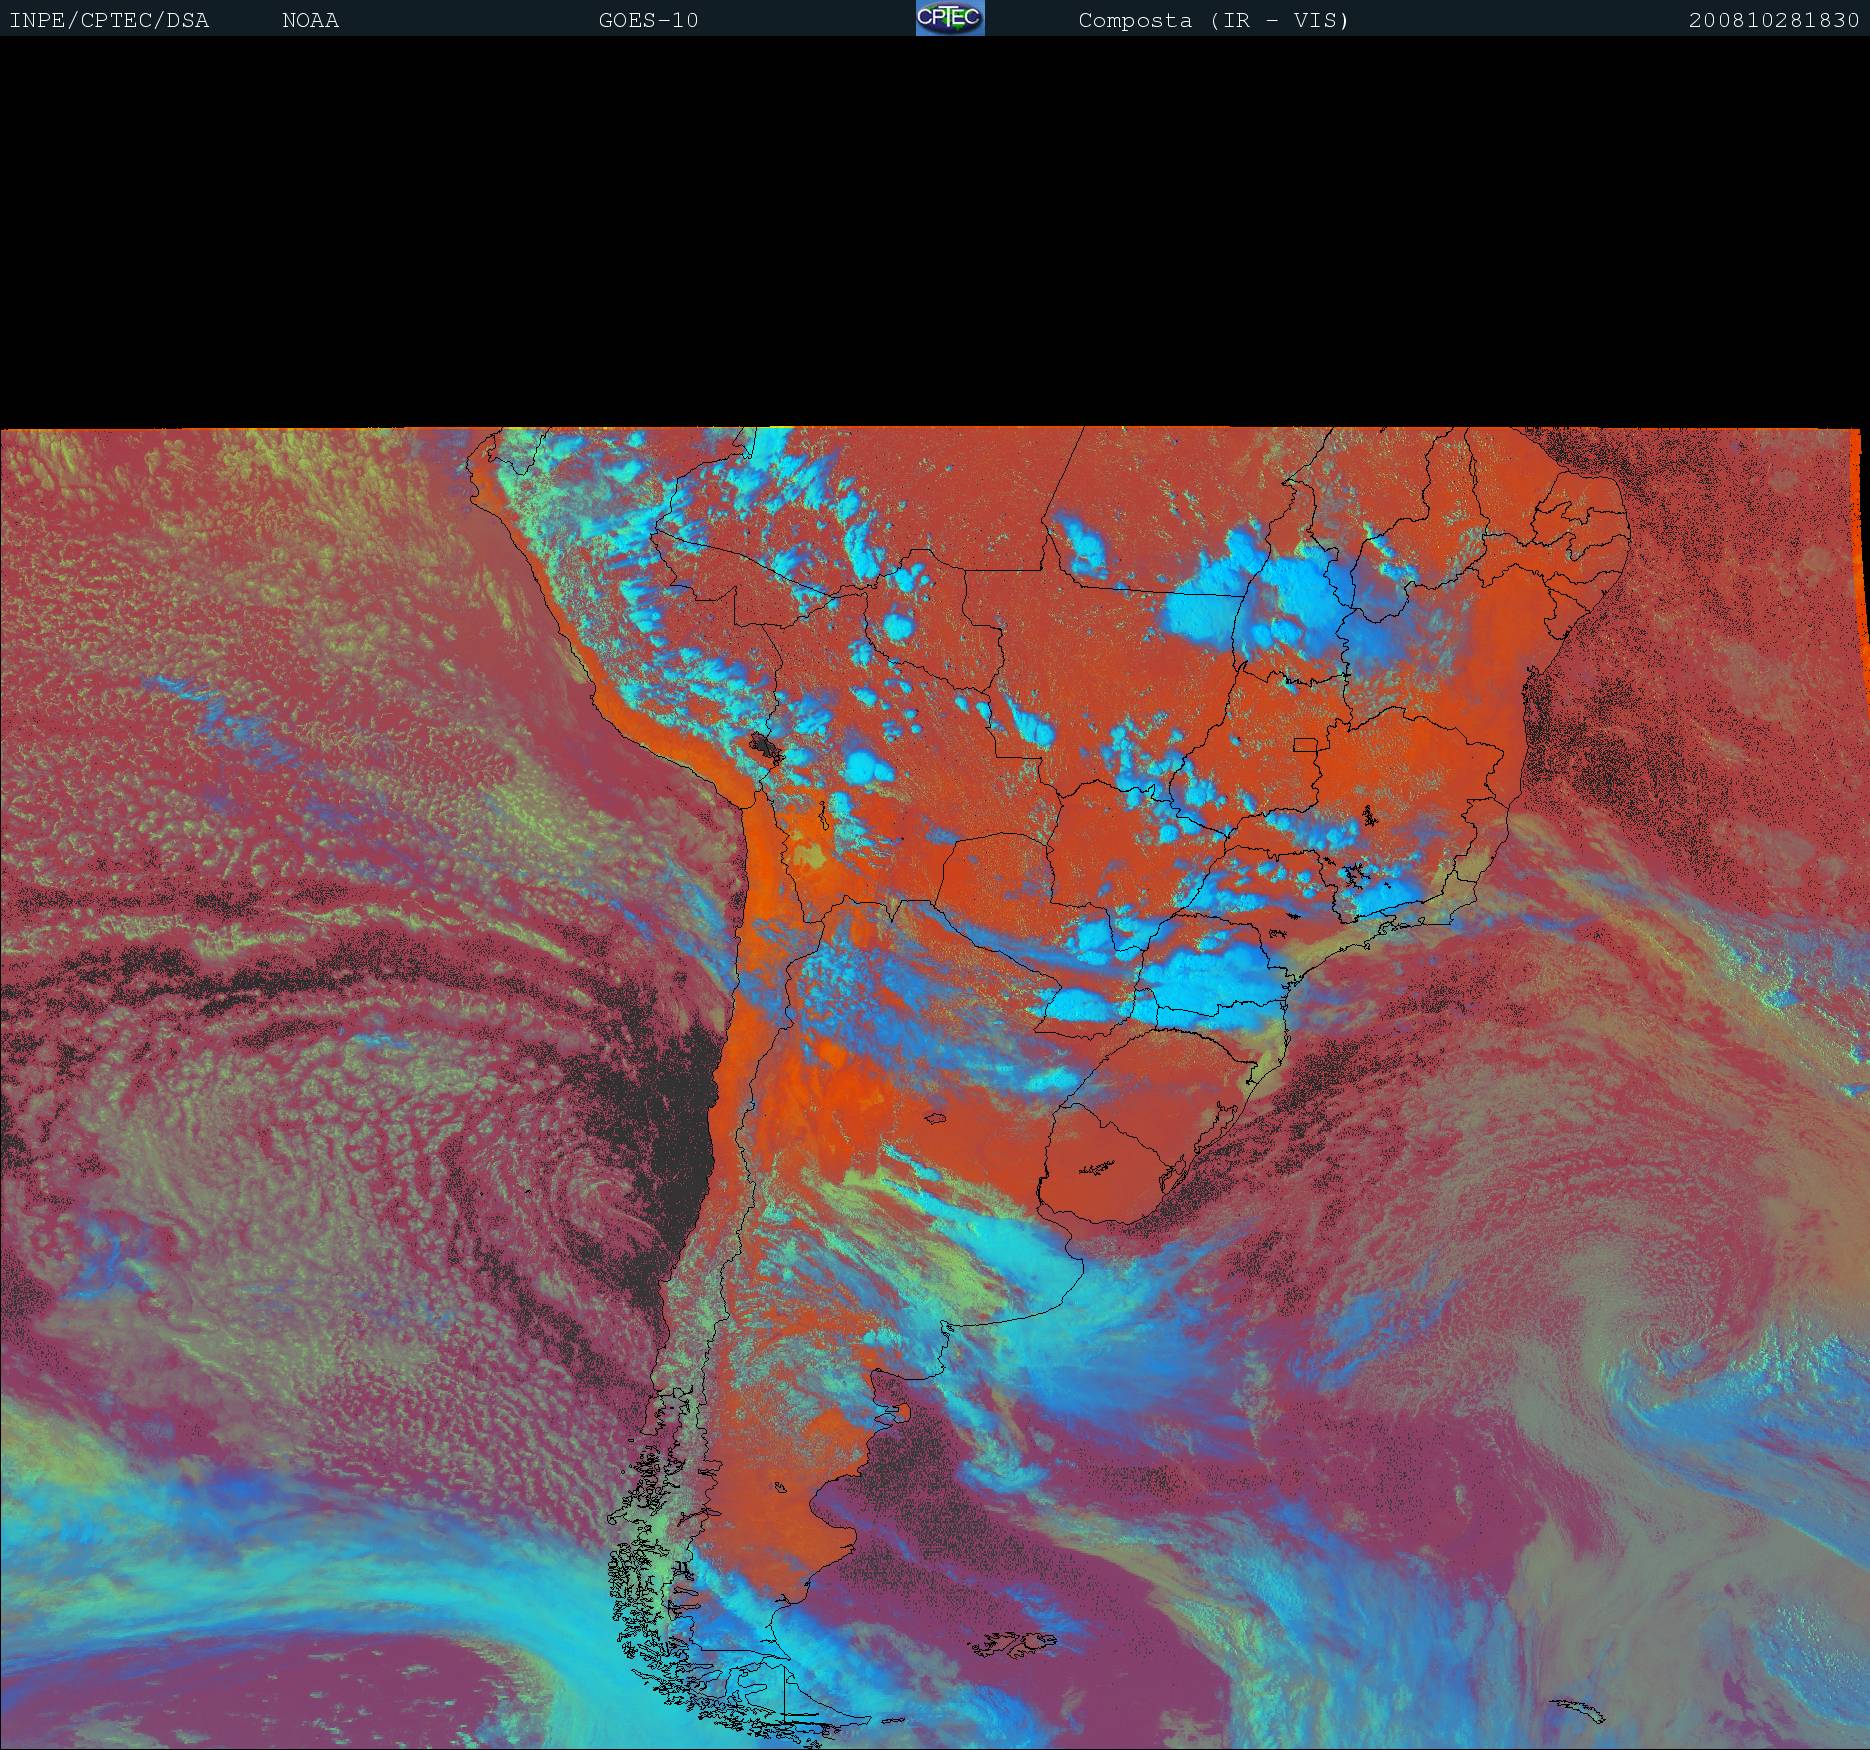Click the CPTEC logo in the header
Viewport: 1870px width, 1750px height.
(x=949, y=18)
